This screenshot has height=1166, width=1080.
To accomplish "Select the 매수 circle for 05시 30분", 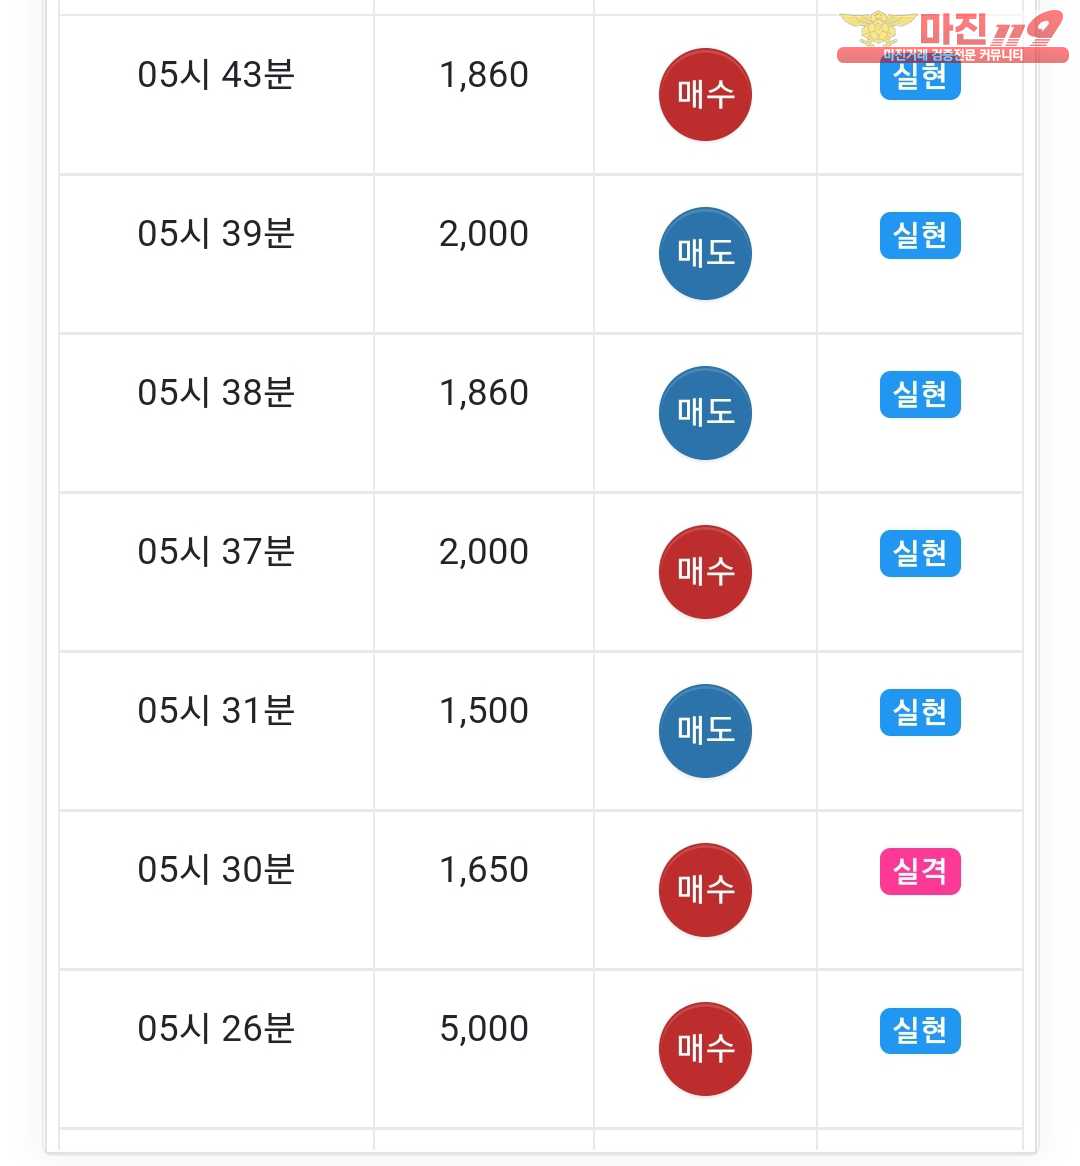I will click(x=705, y=890).
